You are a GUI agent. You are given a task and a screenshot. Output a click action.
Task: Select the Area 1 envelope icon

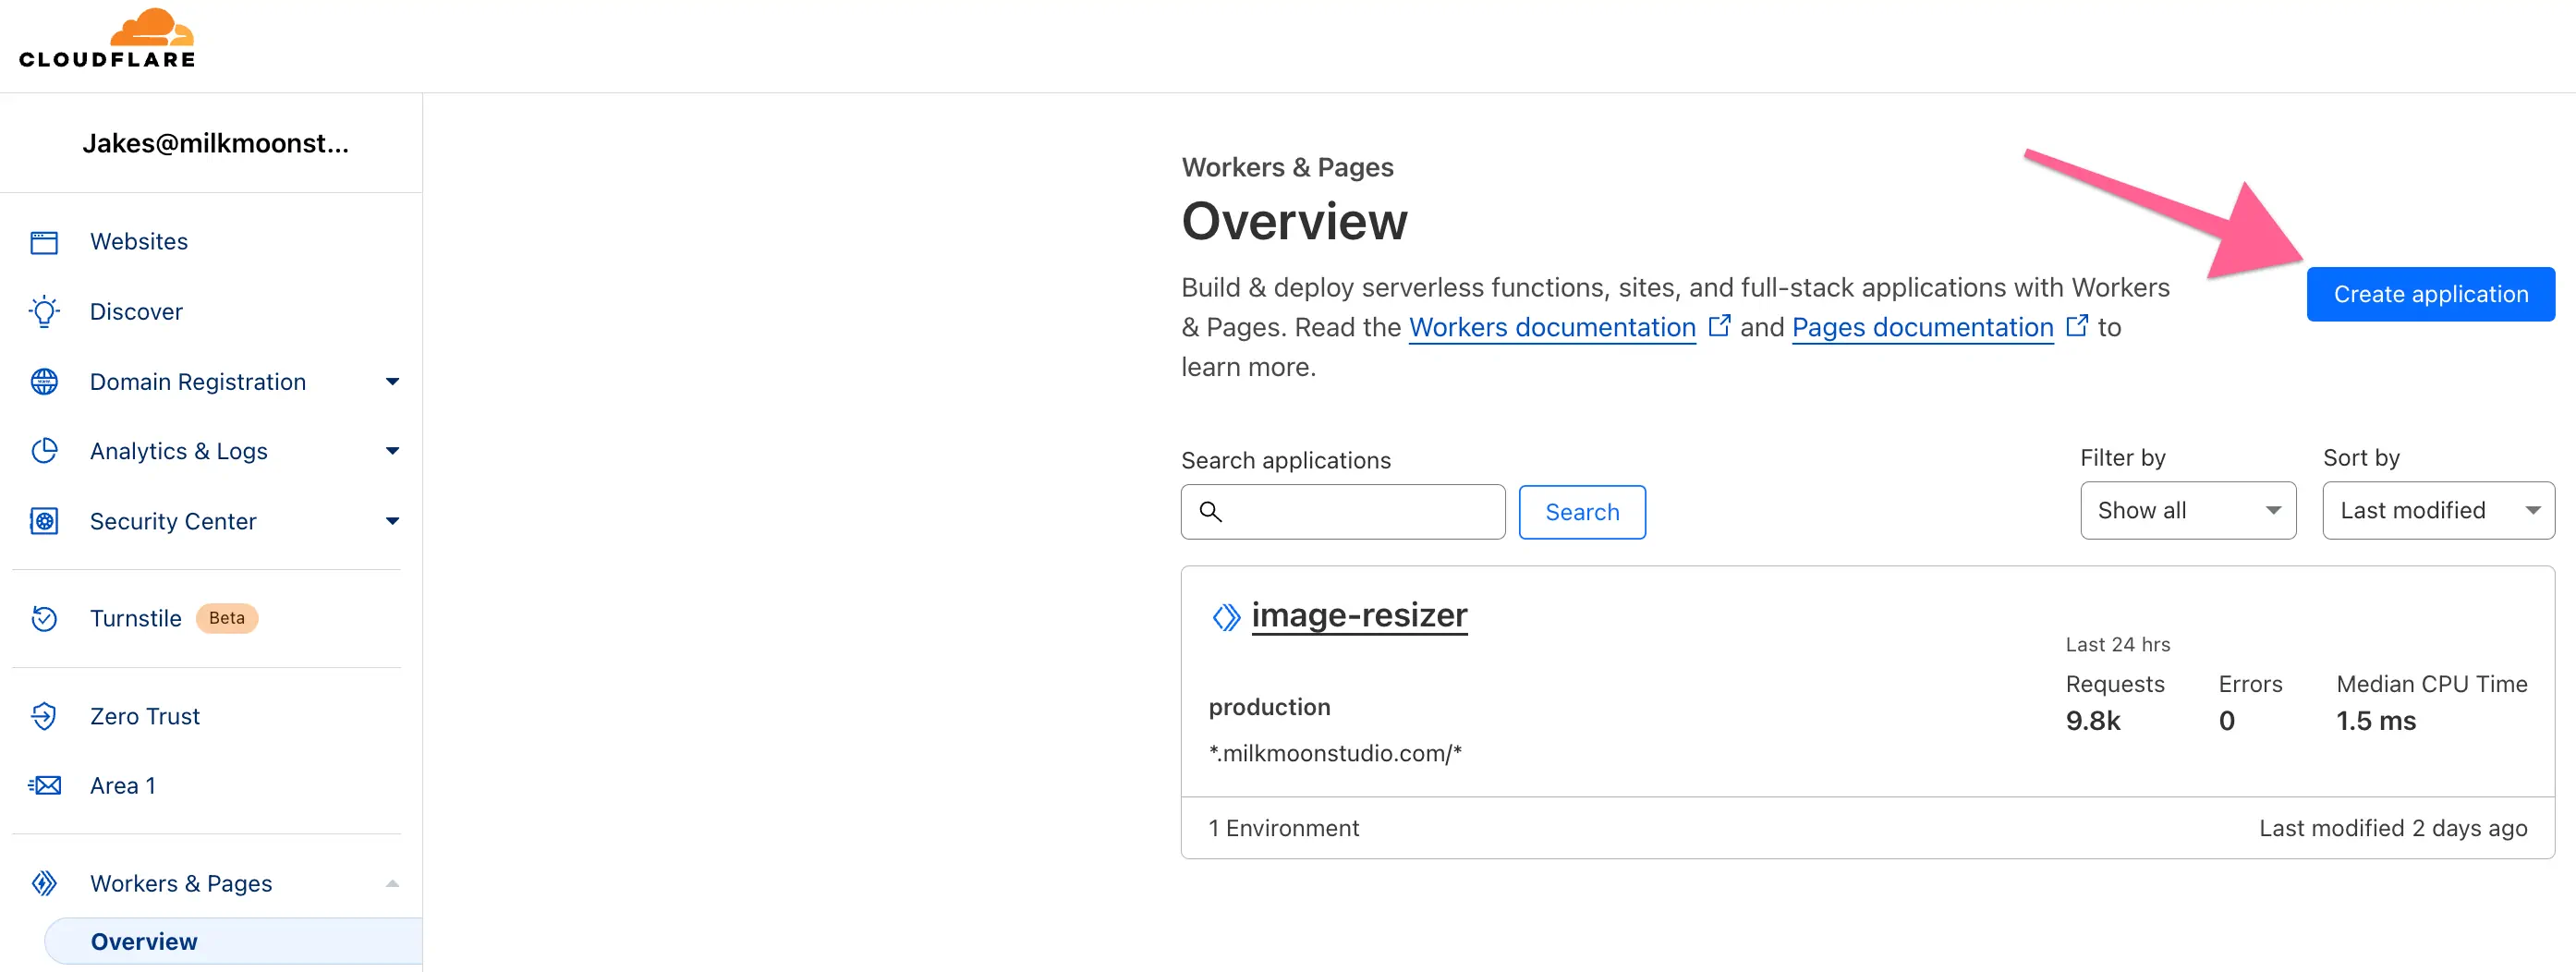point(44,785)
